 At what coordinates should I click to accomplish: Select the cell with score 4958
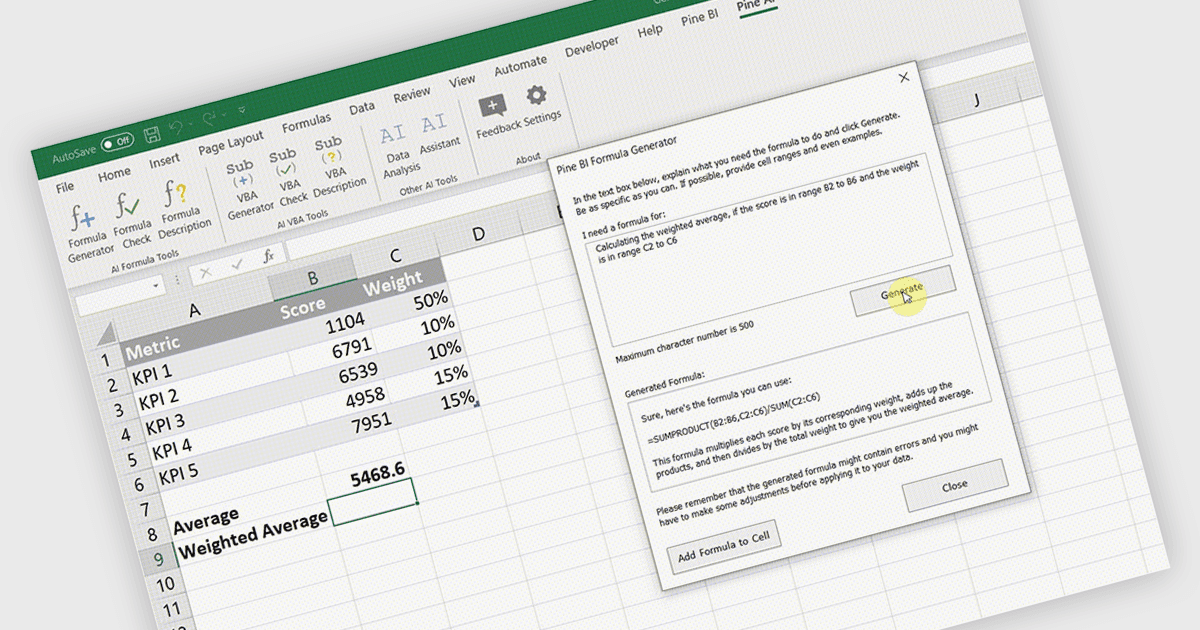(x=347, y=404)
